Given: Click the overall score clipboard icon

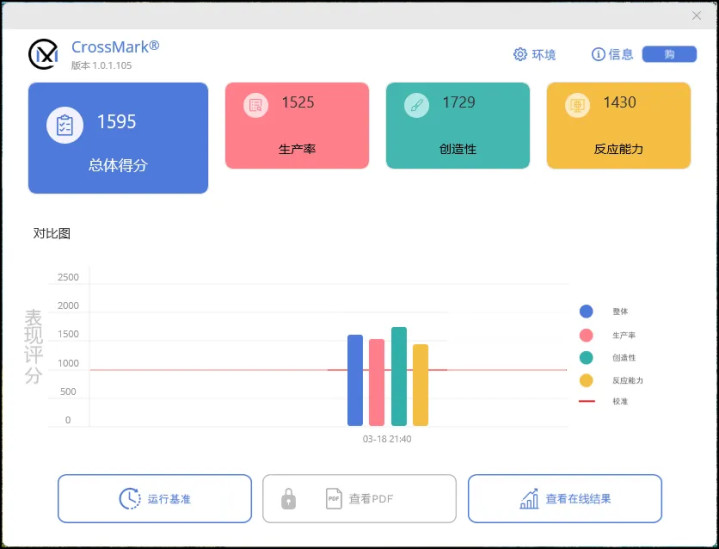Looking at the screenshot, I should (65, 125).
